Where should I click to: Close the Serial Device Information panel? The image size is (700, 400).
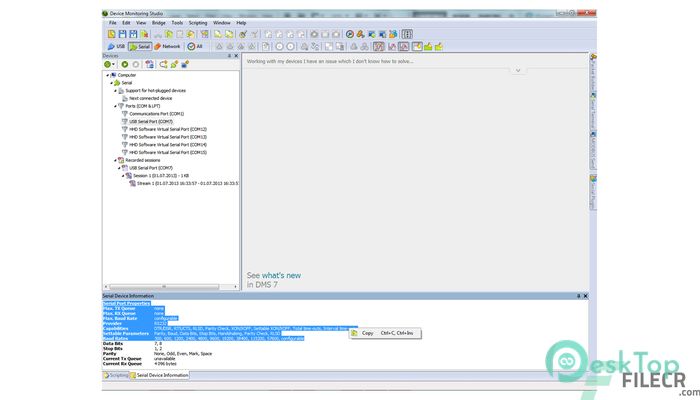tap(586, 296)
